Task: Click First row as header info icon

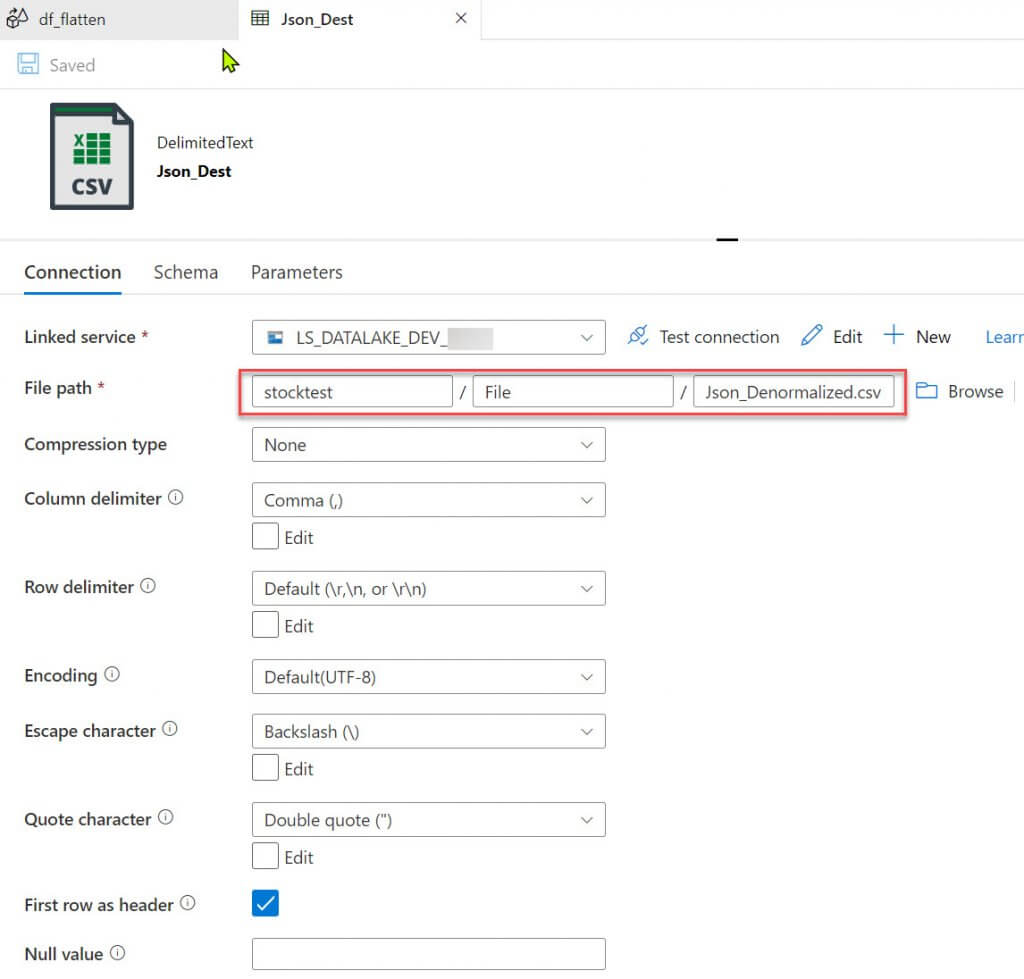Action: 187,903
